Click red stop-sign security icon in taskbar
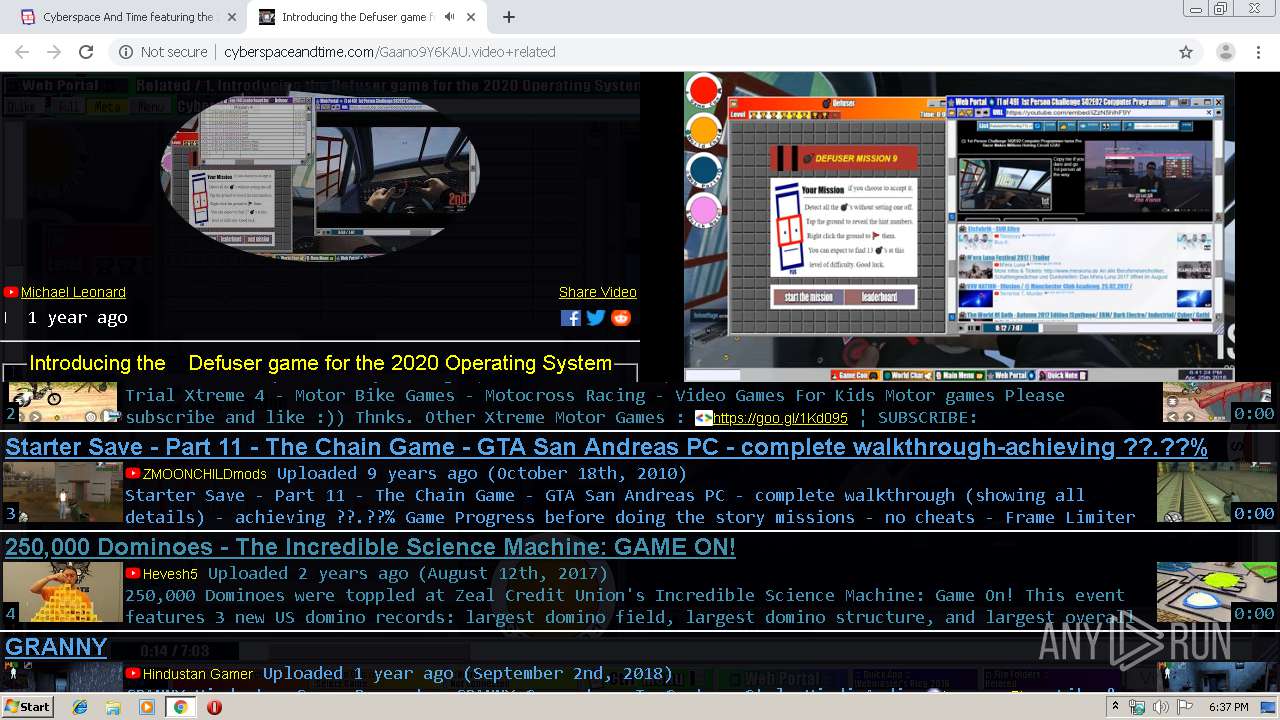The height and width of the screenshot is (720, 1280). (x=214, y=707)
